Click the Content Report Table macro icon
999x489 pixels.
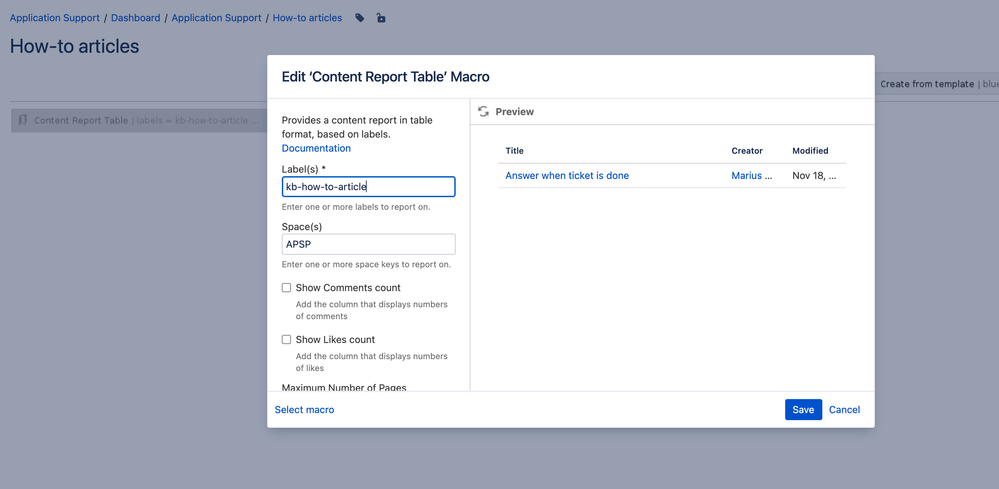[23, 120]
